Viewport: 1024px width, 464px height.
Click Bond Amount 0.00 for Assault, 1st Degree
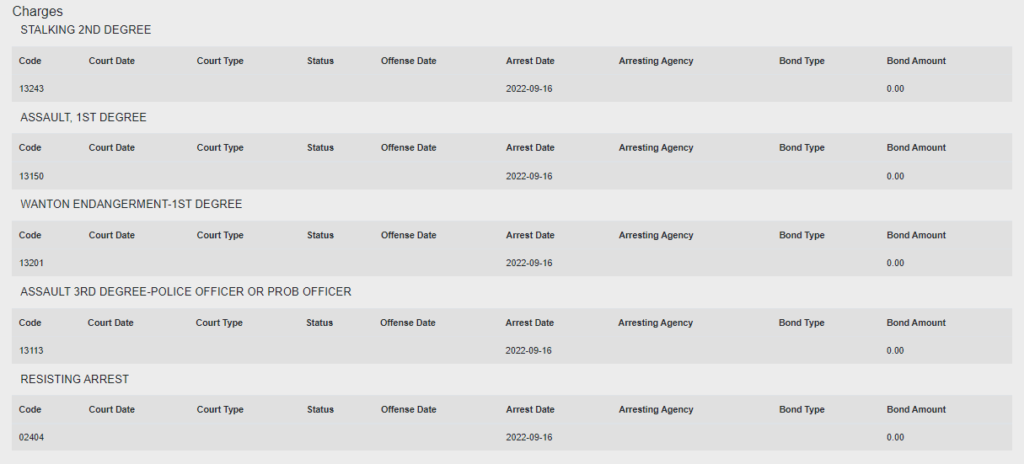[895, 176]
